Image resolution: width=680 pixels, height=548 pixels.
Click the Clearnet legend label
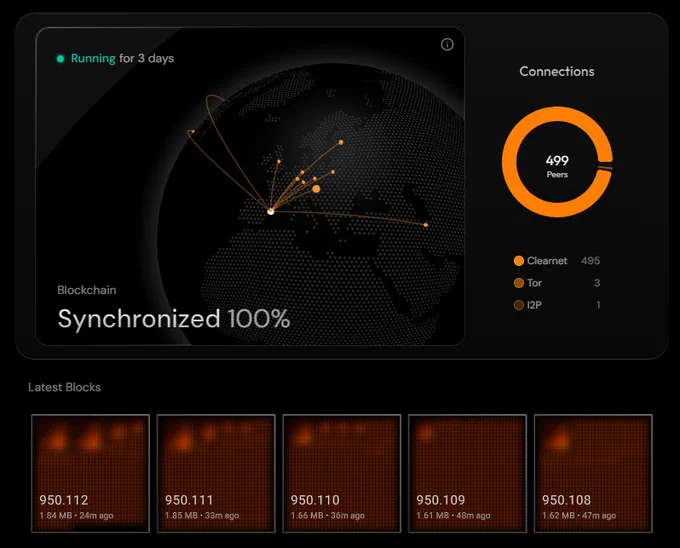click(x=547, y=261)
